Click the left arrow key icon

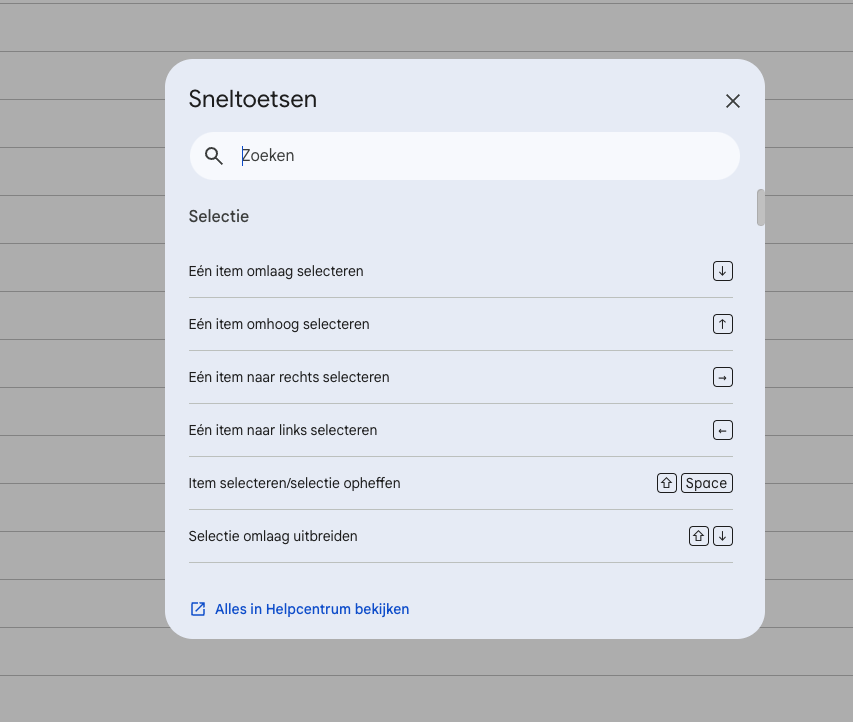(723, 430)
